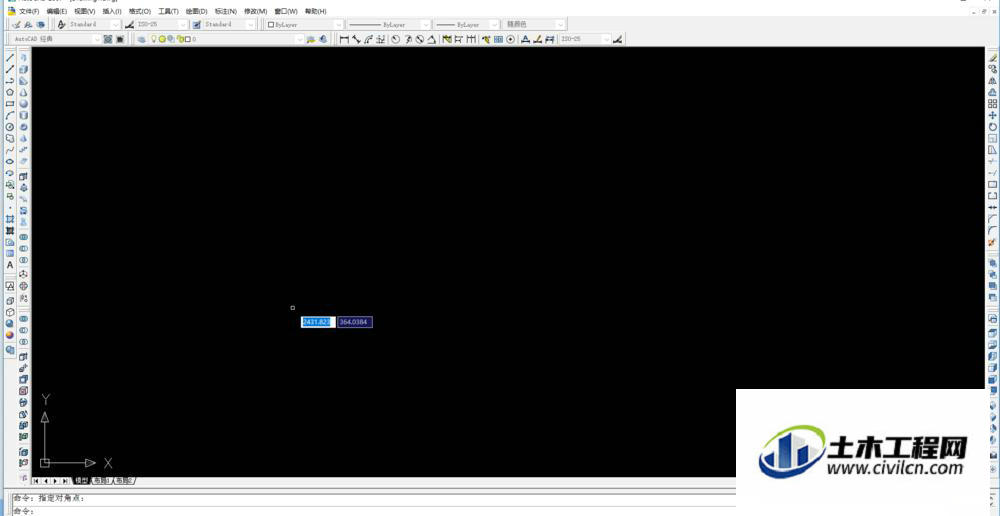Screen dimensions: 1000x516
Task: Click the Radius dimension tool
Action: 395,40
